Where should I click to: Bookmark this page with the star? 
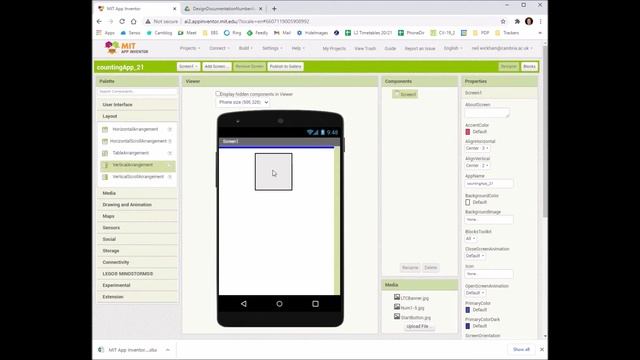(x=503, y=21)
